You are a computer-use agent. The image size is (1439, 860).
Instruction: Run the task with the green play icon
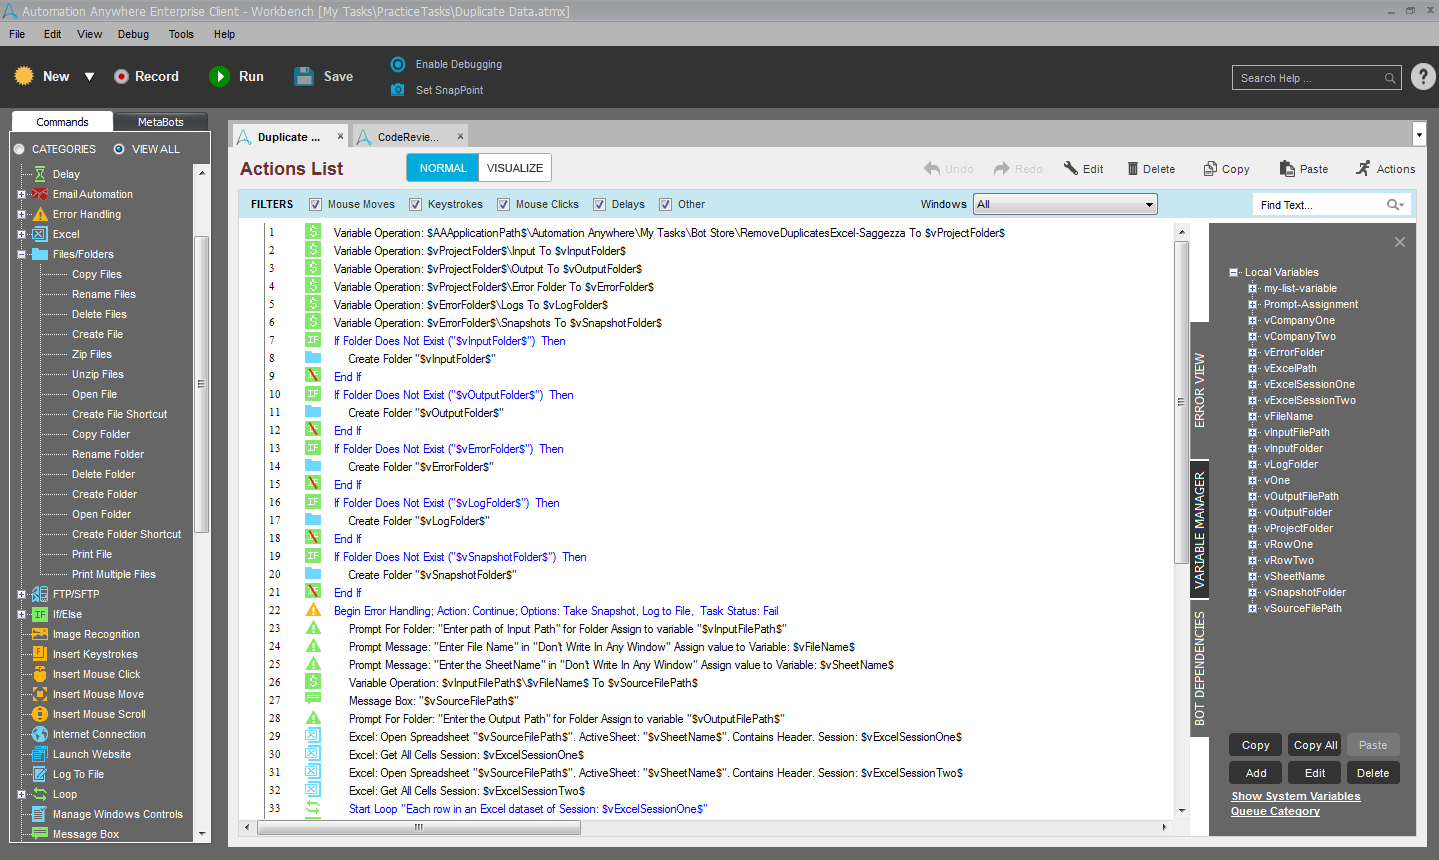(x=219, y=77)
